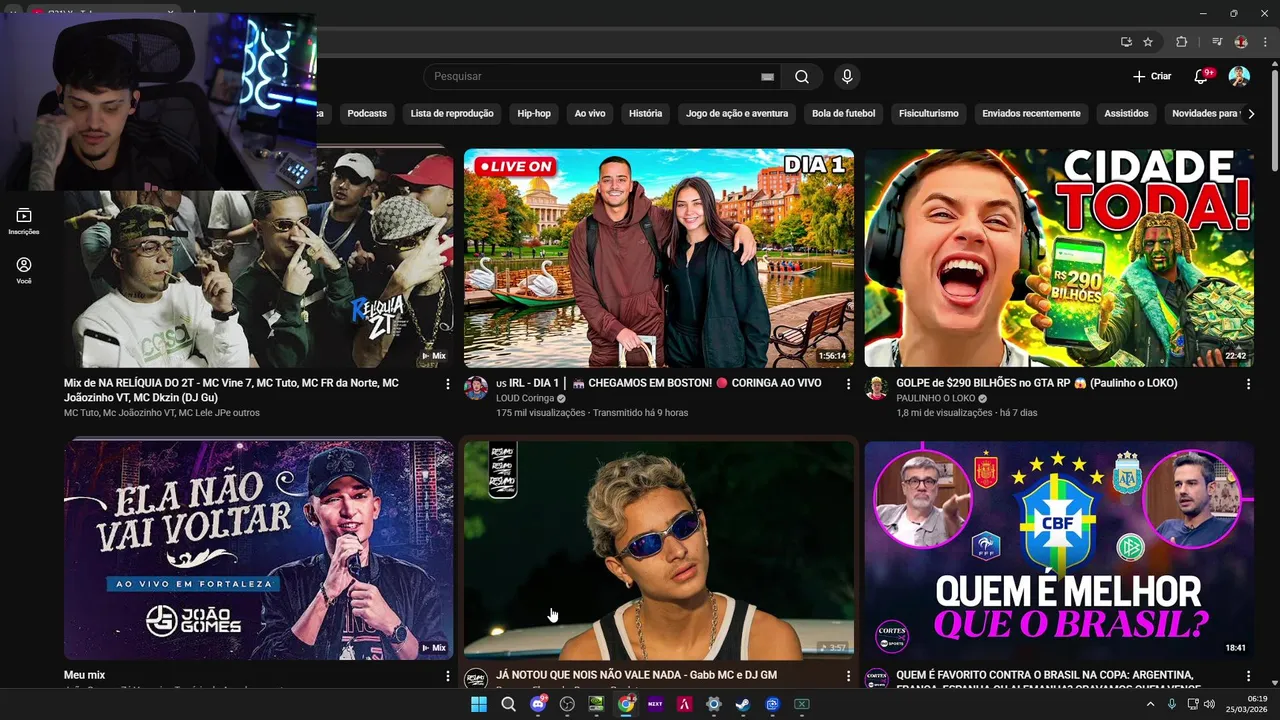Bookmark this page with star icon
This screenshot has height=720, width=1280.
[1148, 42]
